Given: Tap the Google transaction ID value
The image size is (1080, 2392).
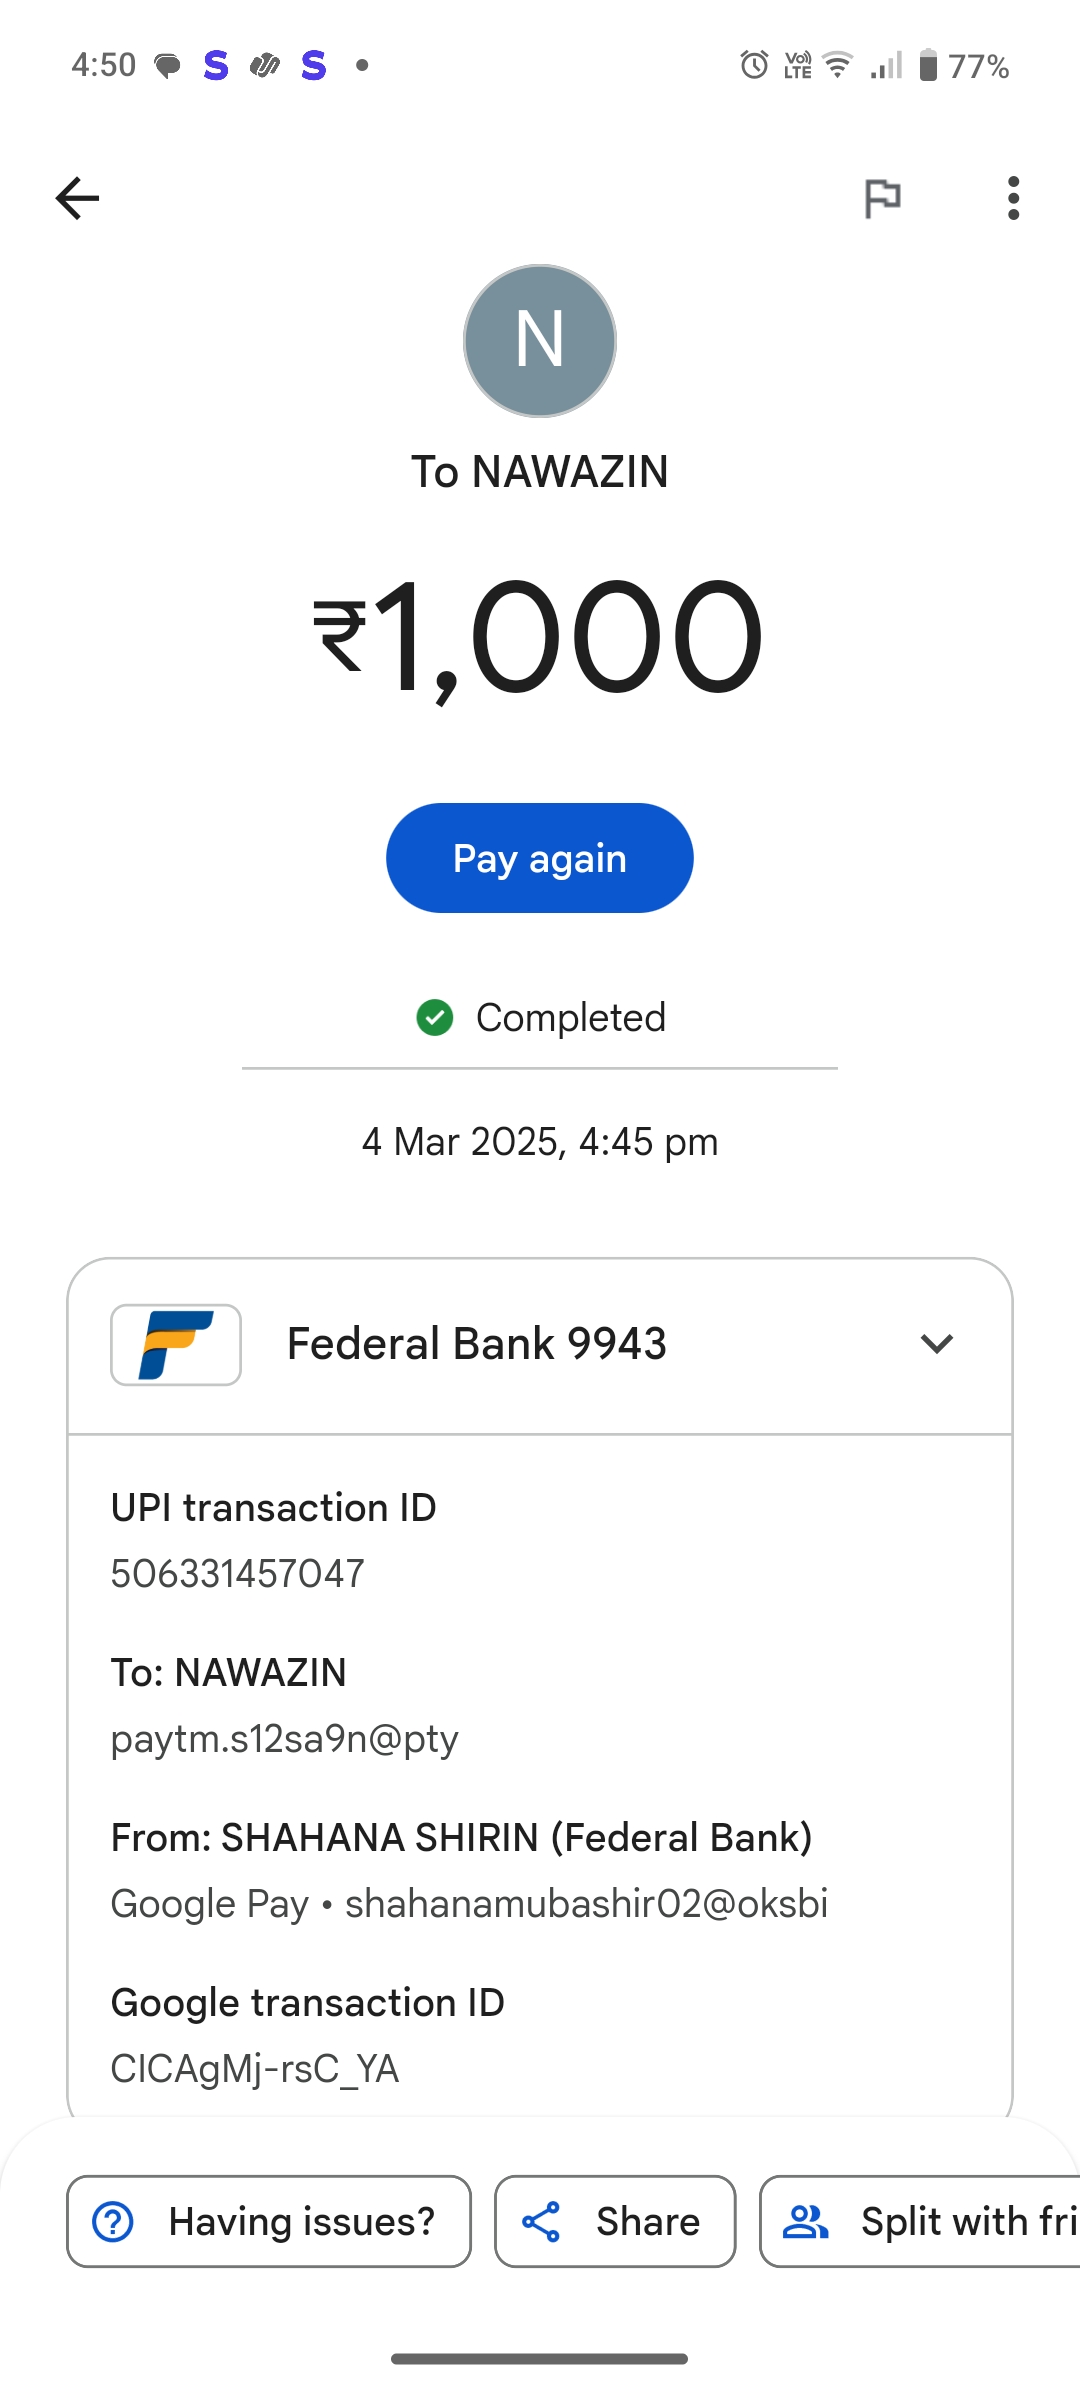Looking at the screenshot, I should 255,2068.
